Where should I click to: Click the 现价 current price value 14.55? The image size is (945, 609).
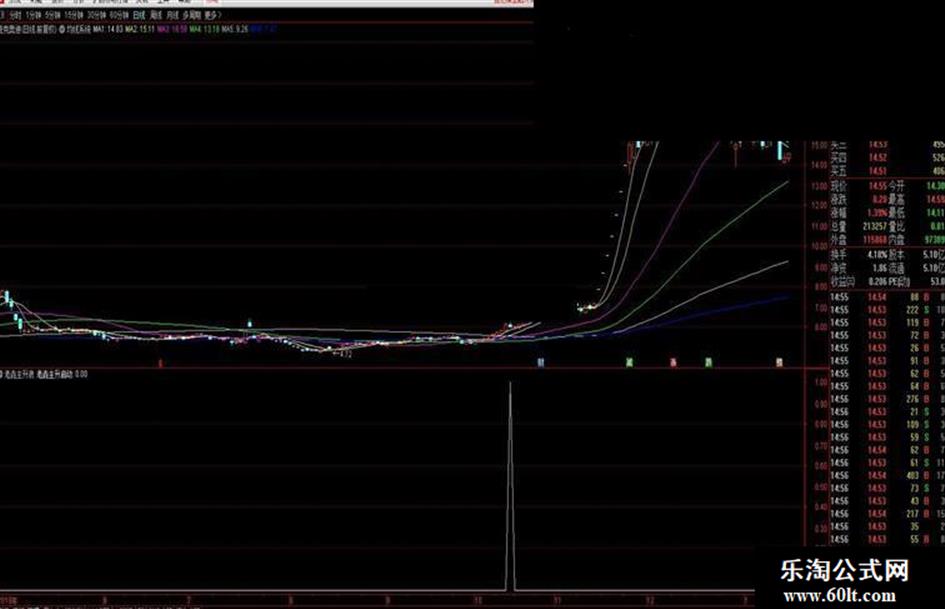pos(877,186)
